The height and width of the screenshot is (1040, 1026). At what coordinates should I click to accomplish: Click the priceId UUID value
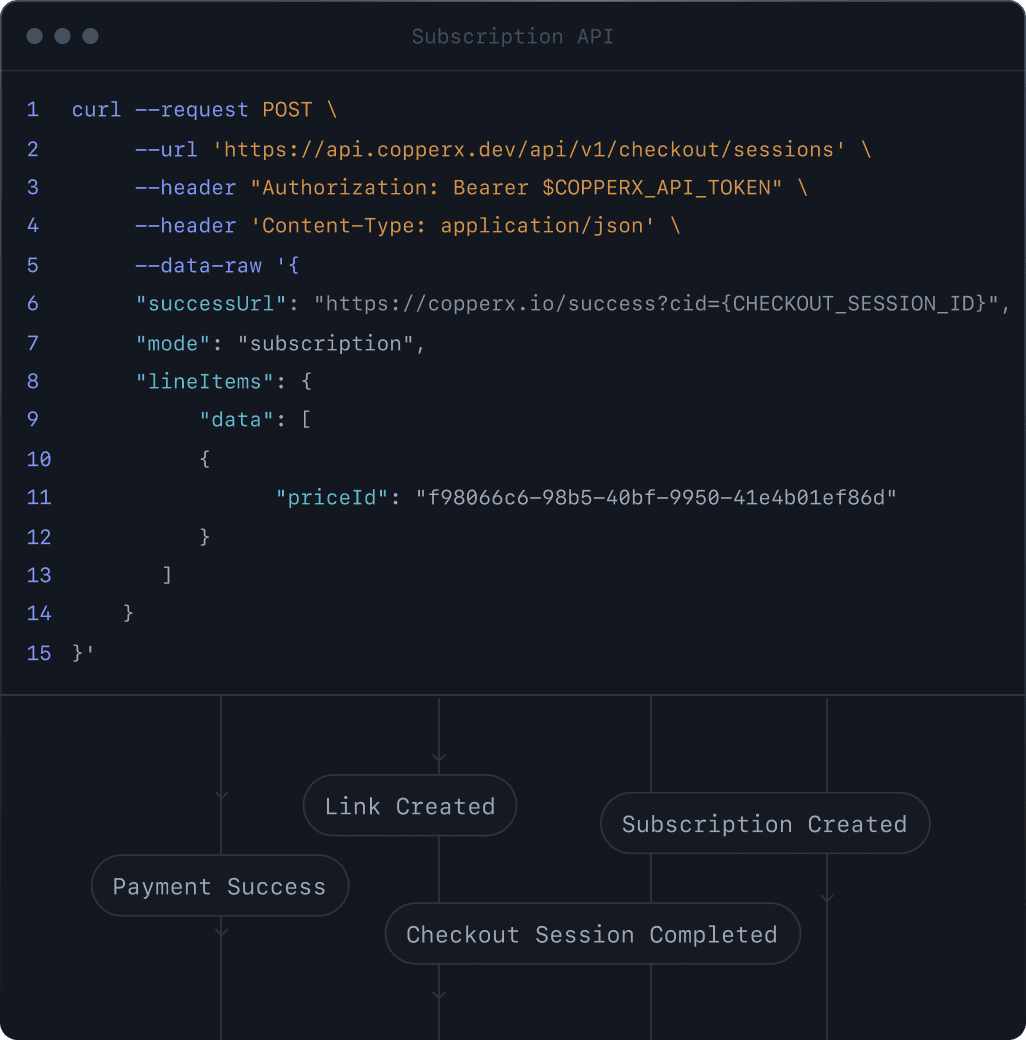click(x=656, y=497)
